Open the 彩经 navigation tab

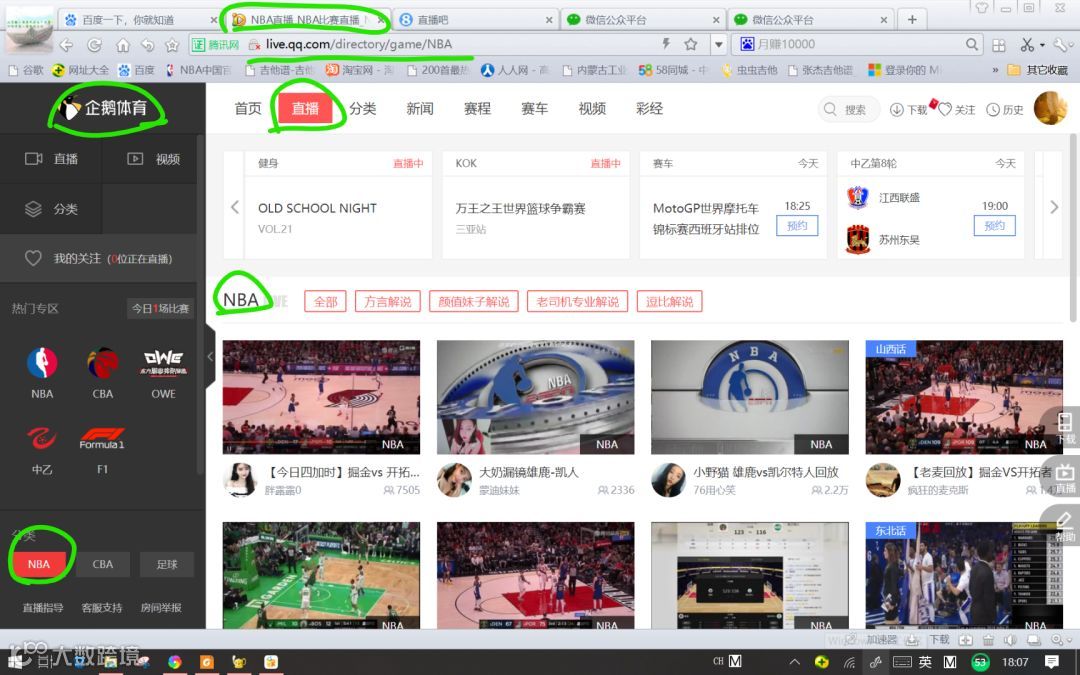[x=650, y=109]
